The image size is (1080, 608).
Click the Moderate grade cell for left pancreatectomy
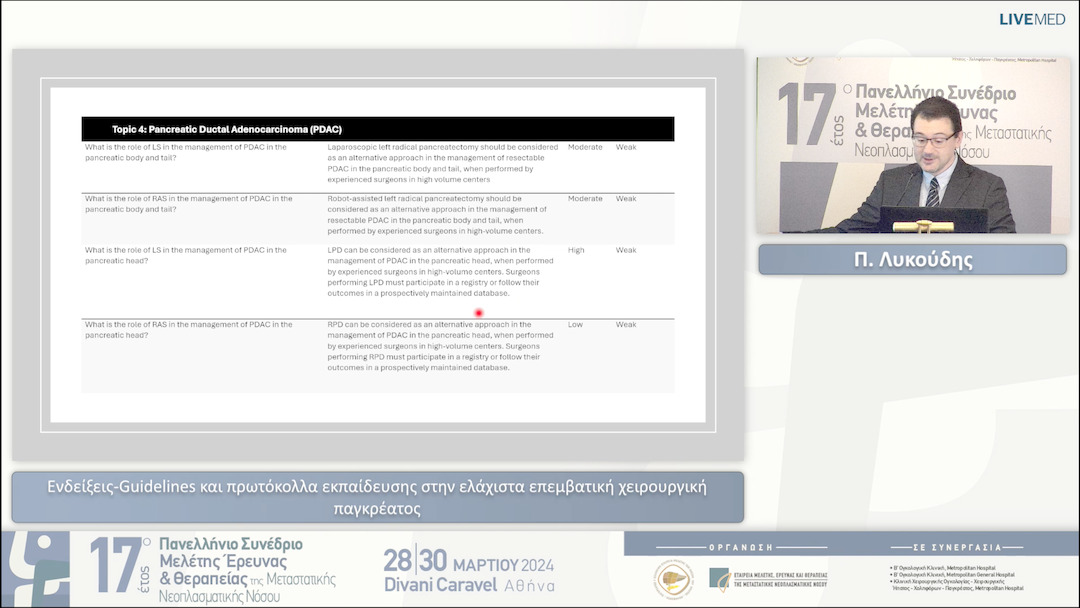click(584, 146)
